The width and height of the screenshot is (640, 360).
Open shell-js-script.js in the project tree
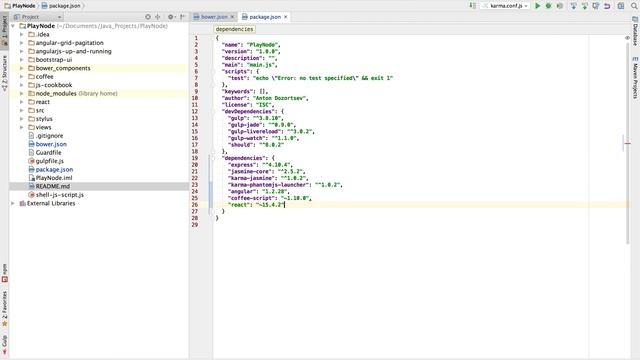click(59, 195)
